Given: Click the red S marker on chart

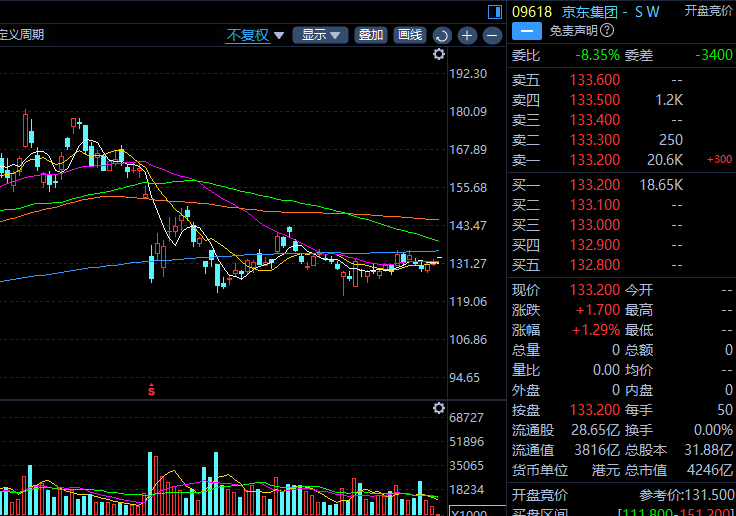Looking at the screenshot, I should point(152,389).
